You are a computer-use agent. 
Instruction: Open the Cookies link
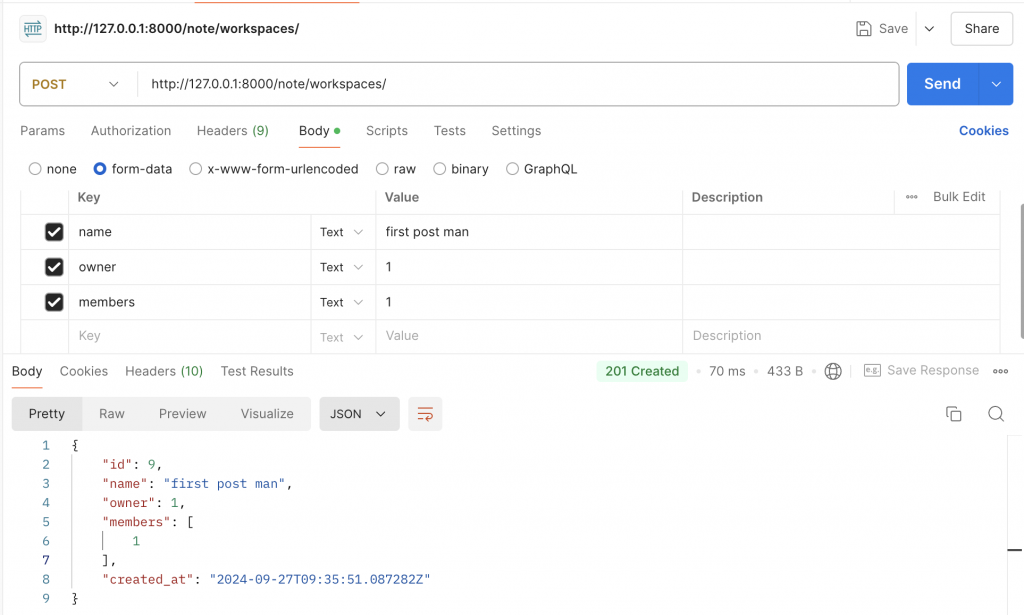pyautogui.click(x=984, y=131)
